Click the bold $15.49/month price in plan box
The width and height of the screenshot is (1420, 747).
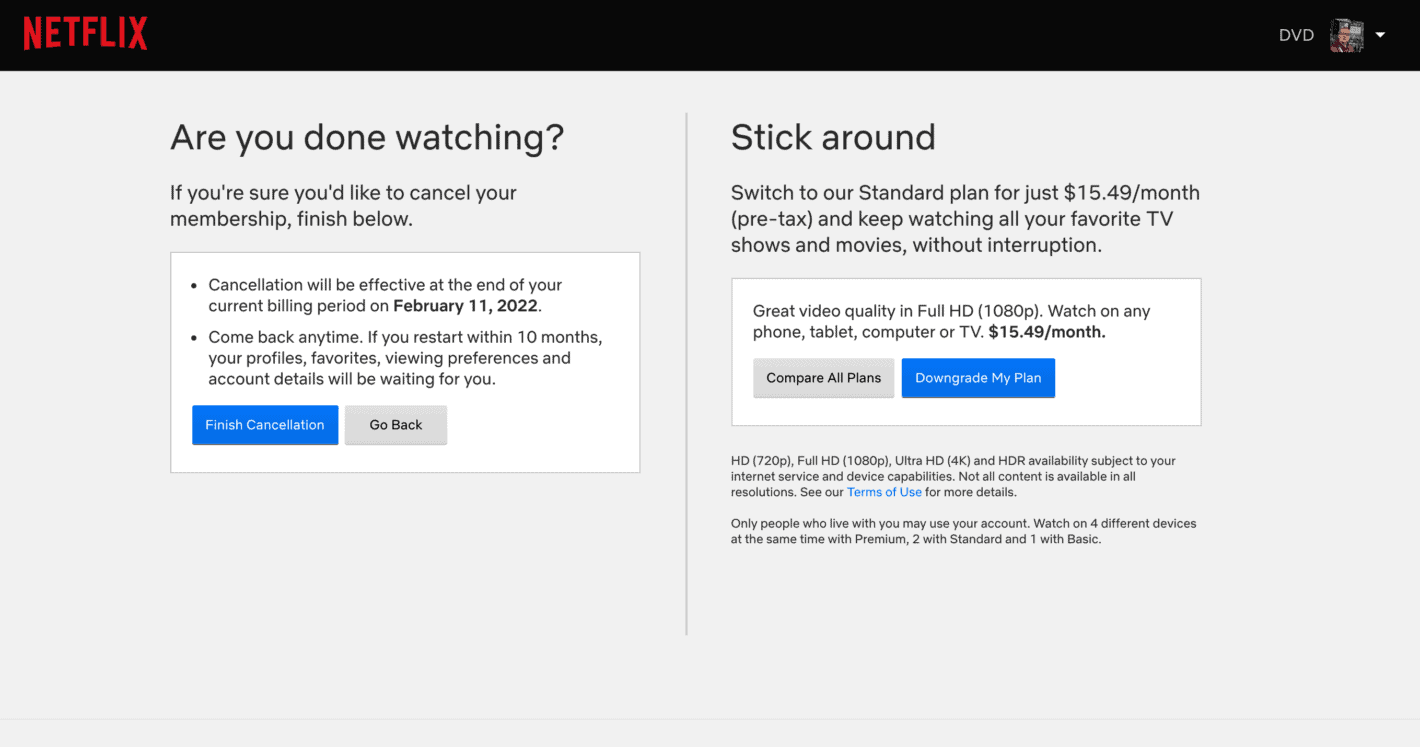(1047, 332)
